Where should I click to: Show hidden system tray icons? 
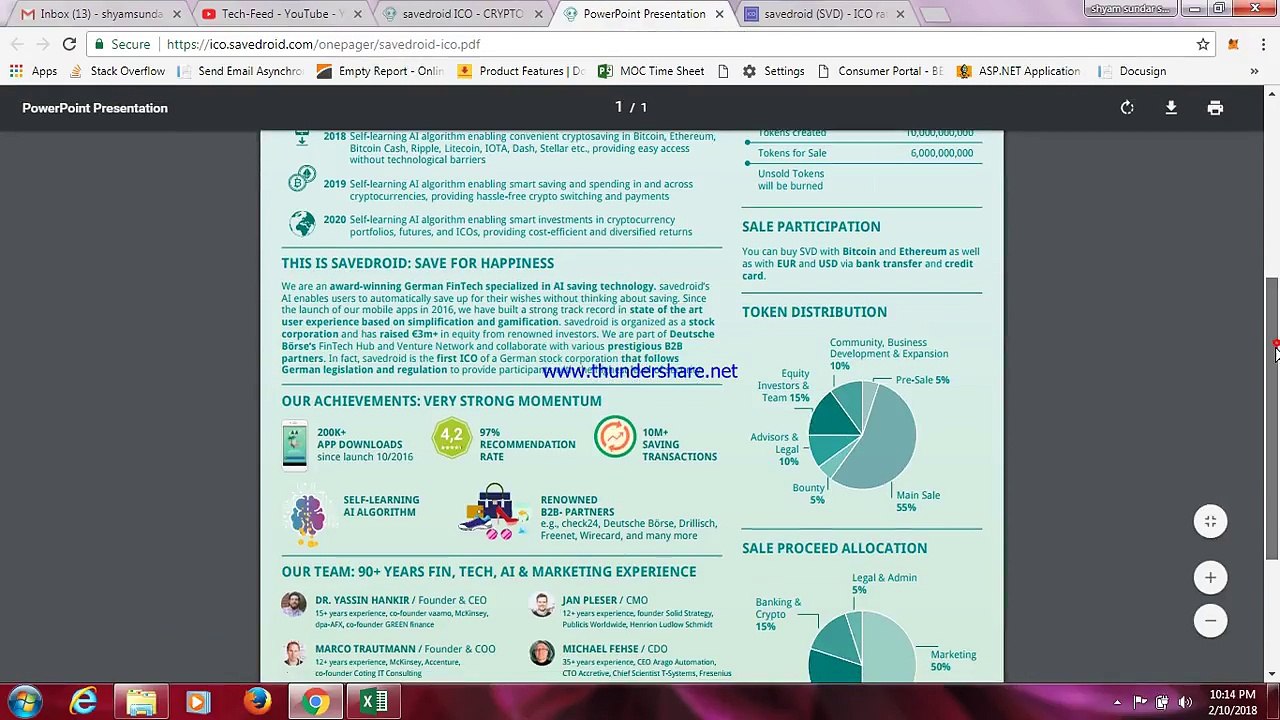tap(1117, 702)
